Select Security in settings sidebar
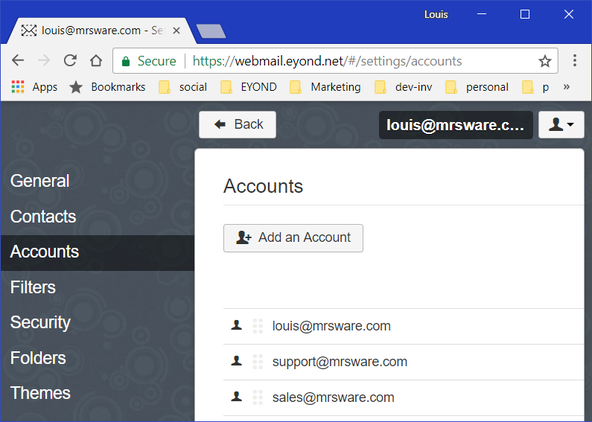The image size is (592, 422). point(40,322)
